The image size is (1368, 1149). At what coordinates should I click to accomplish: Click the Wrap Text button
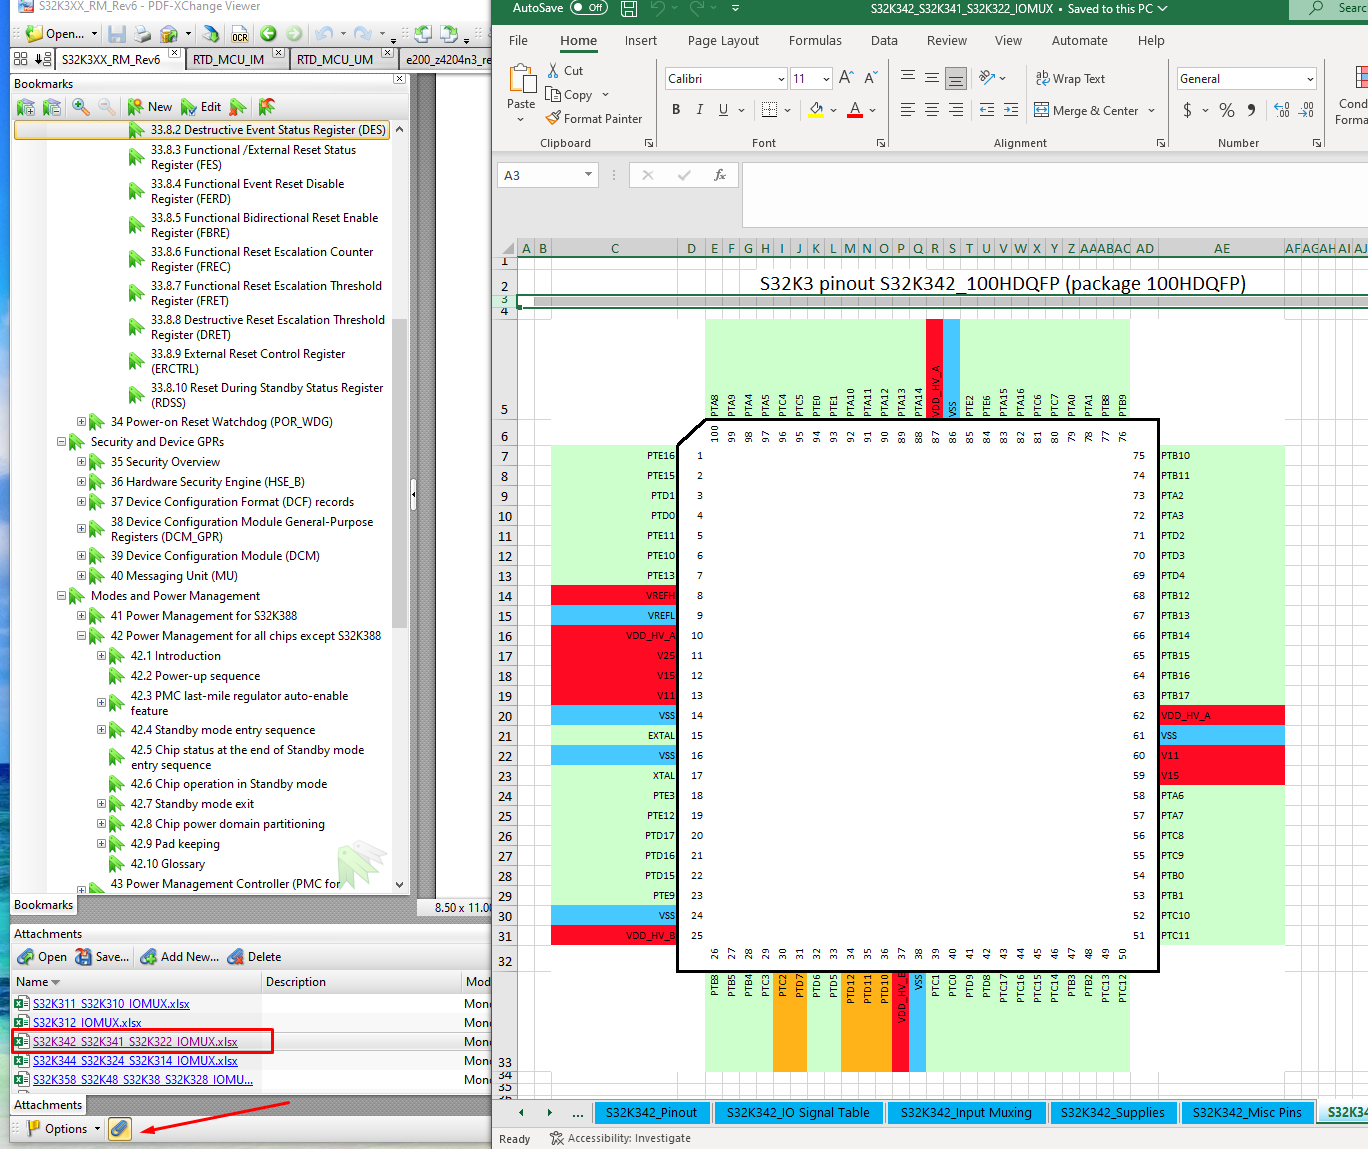(1070, 78)
